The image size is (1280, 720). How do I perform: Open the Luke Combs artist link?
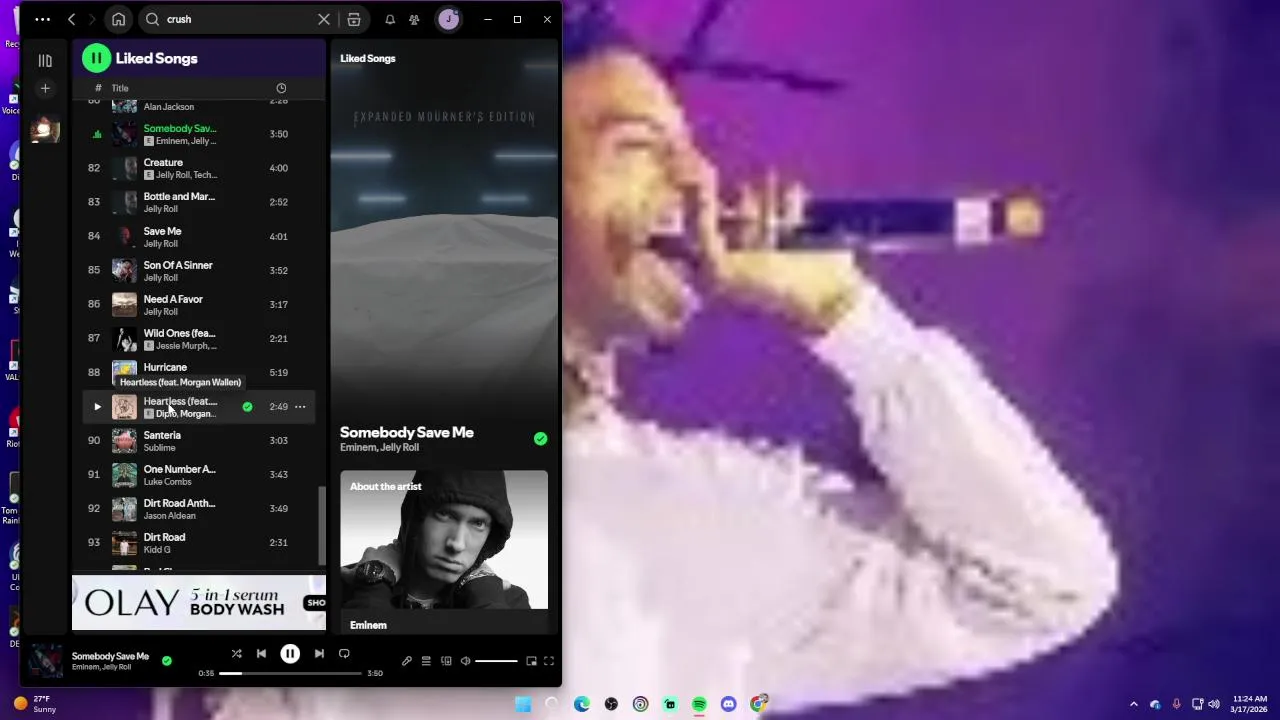167,482
